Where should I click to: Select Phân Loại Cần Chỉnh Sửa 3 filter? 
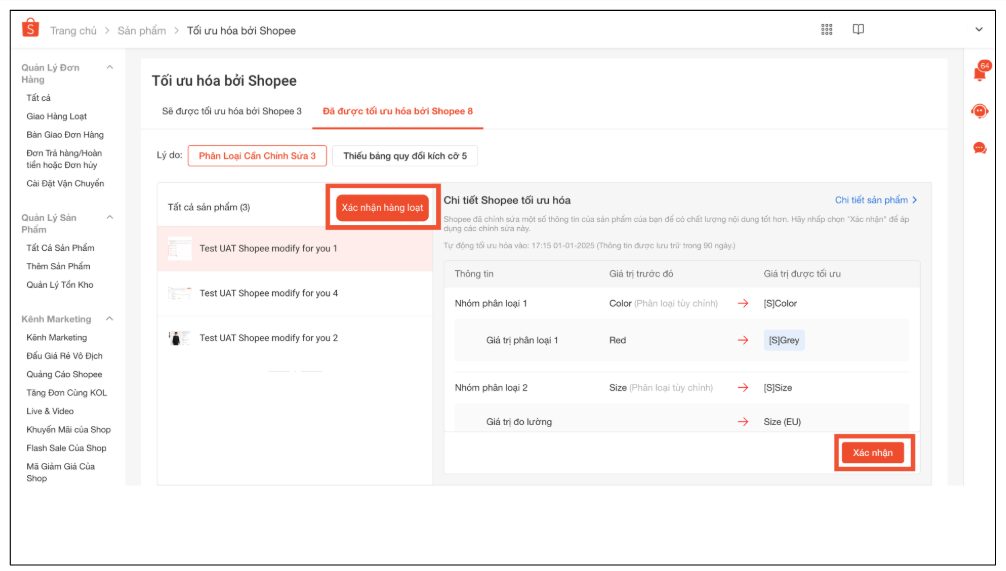tap(257, 156)
